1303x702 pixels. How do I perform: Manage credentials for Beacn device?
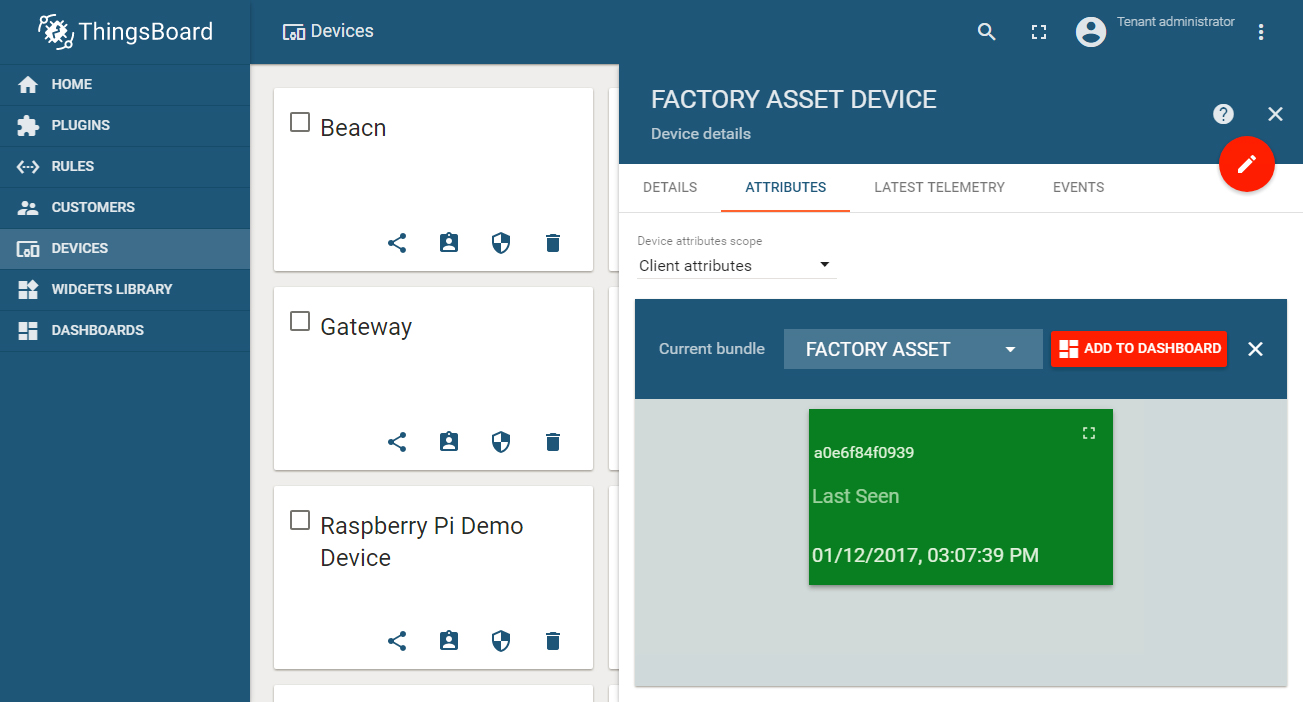tap(501, 243)
